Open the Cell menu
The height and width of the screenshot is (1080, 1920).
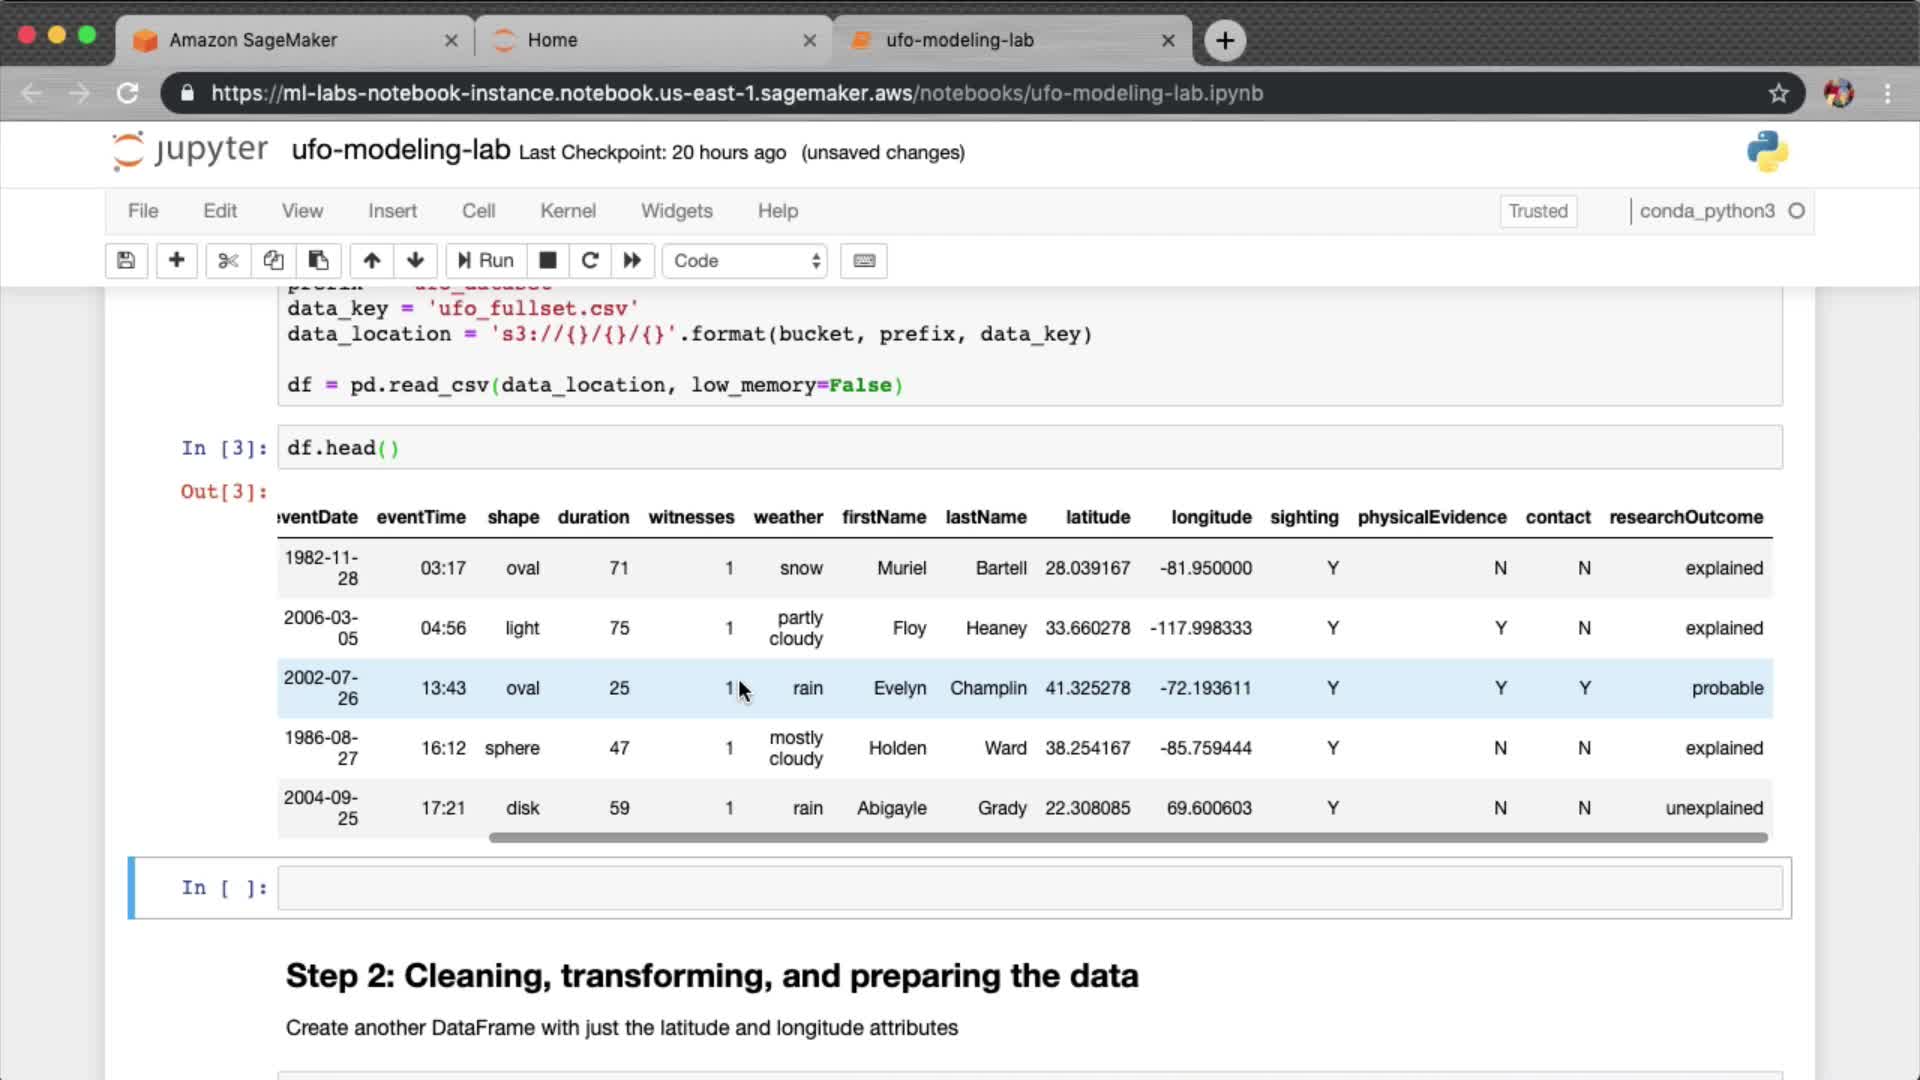[478, 211]
